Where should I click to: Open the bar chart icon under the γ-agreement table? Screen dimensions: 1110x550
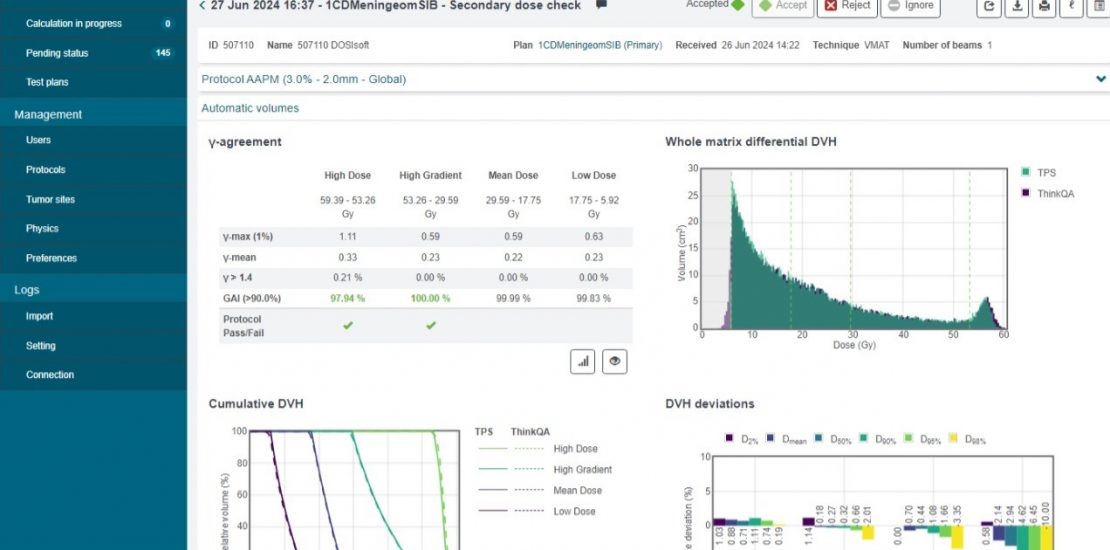(x=583, y=361)
